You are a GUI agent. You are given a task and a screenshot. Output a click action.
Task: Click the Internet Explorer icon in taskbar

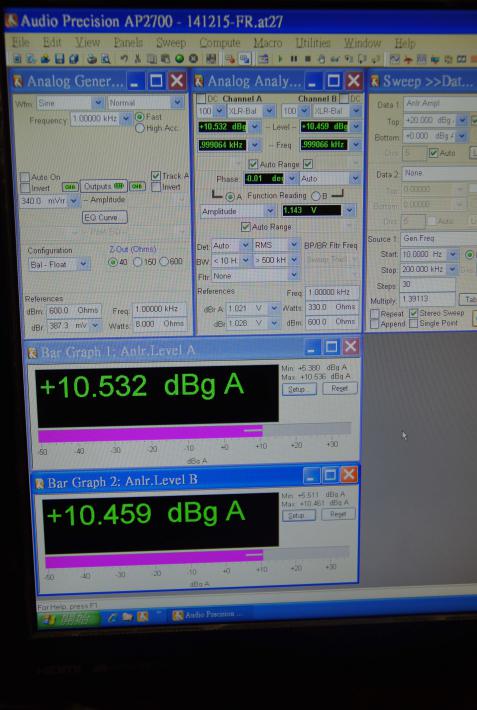[112, 617]
